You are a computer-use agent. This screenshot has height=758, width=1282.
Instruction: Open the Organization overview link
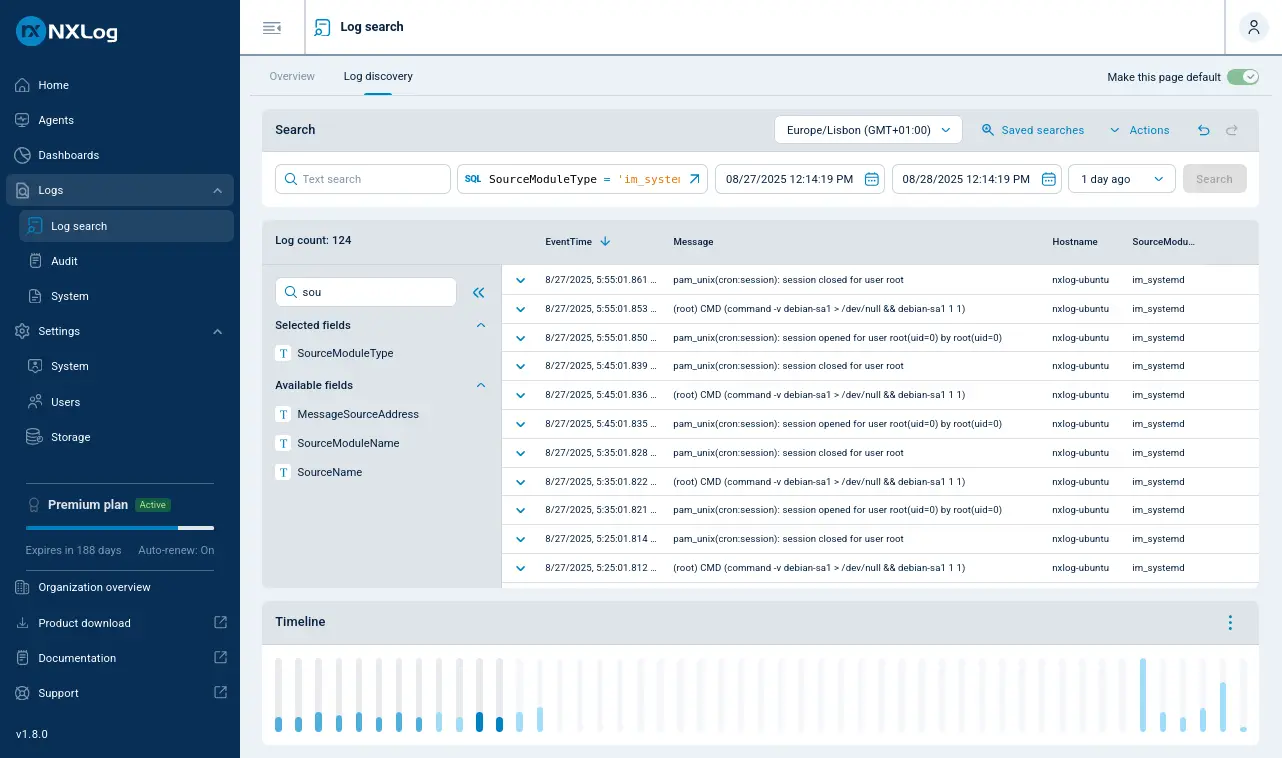(94, 587)
